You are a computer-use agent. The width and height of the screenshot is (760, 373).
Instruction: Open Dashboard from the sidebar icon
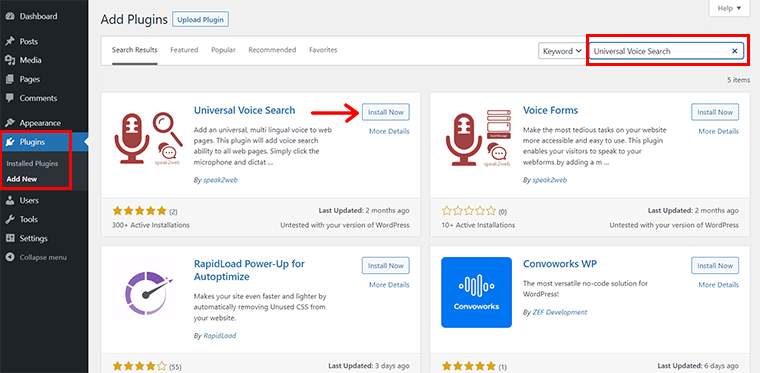coord(10,16)
